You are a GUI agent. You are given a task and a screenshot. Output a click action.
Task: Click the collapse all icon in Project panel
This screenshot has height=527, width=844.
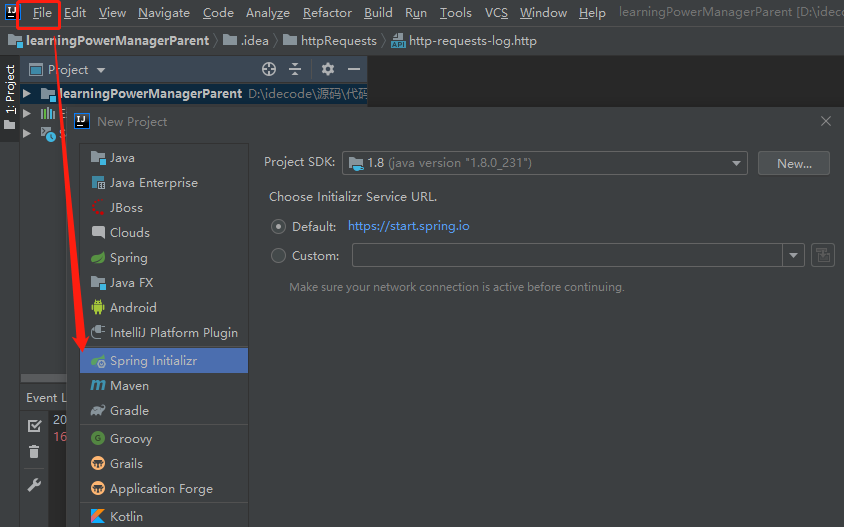tap(295, 69)
